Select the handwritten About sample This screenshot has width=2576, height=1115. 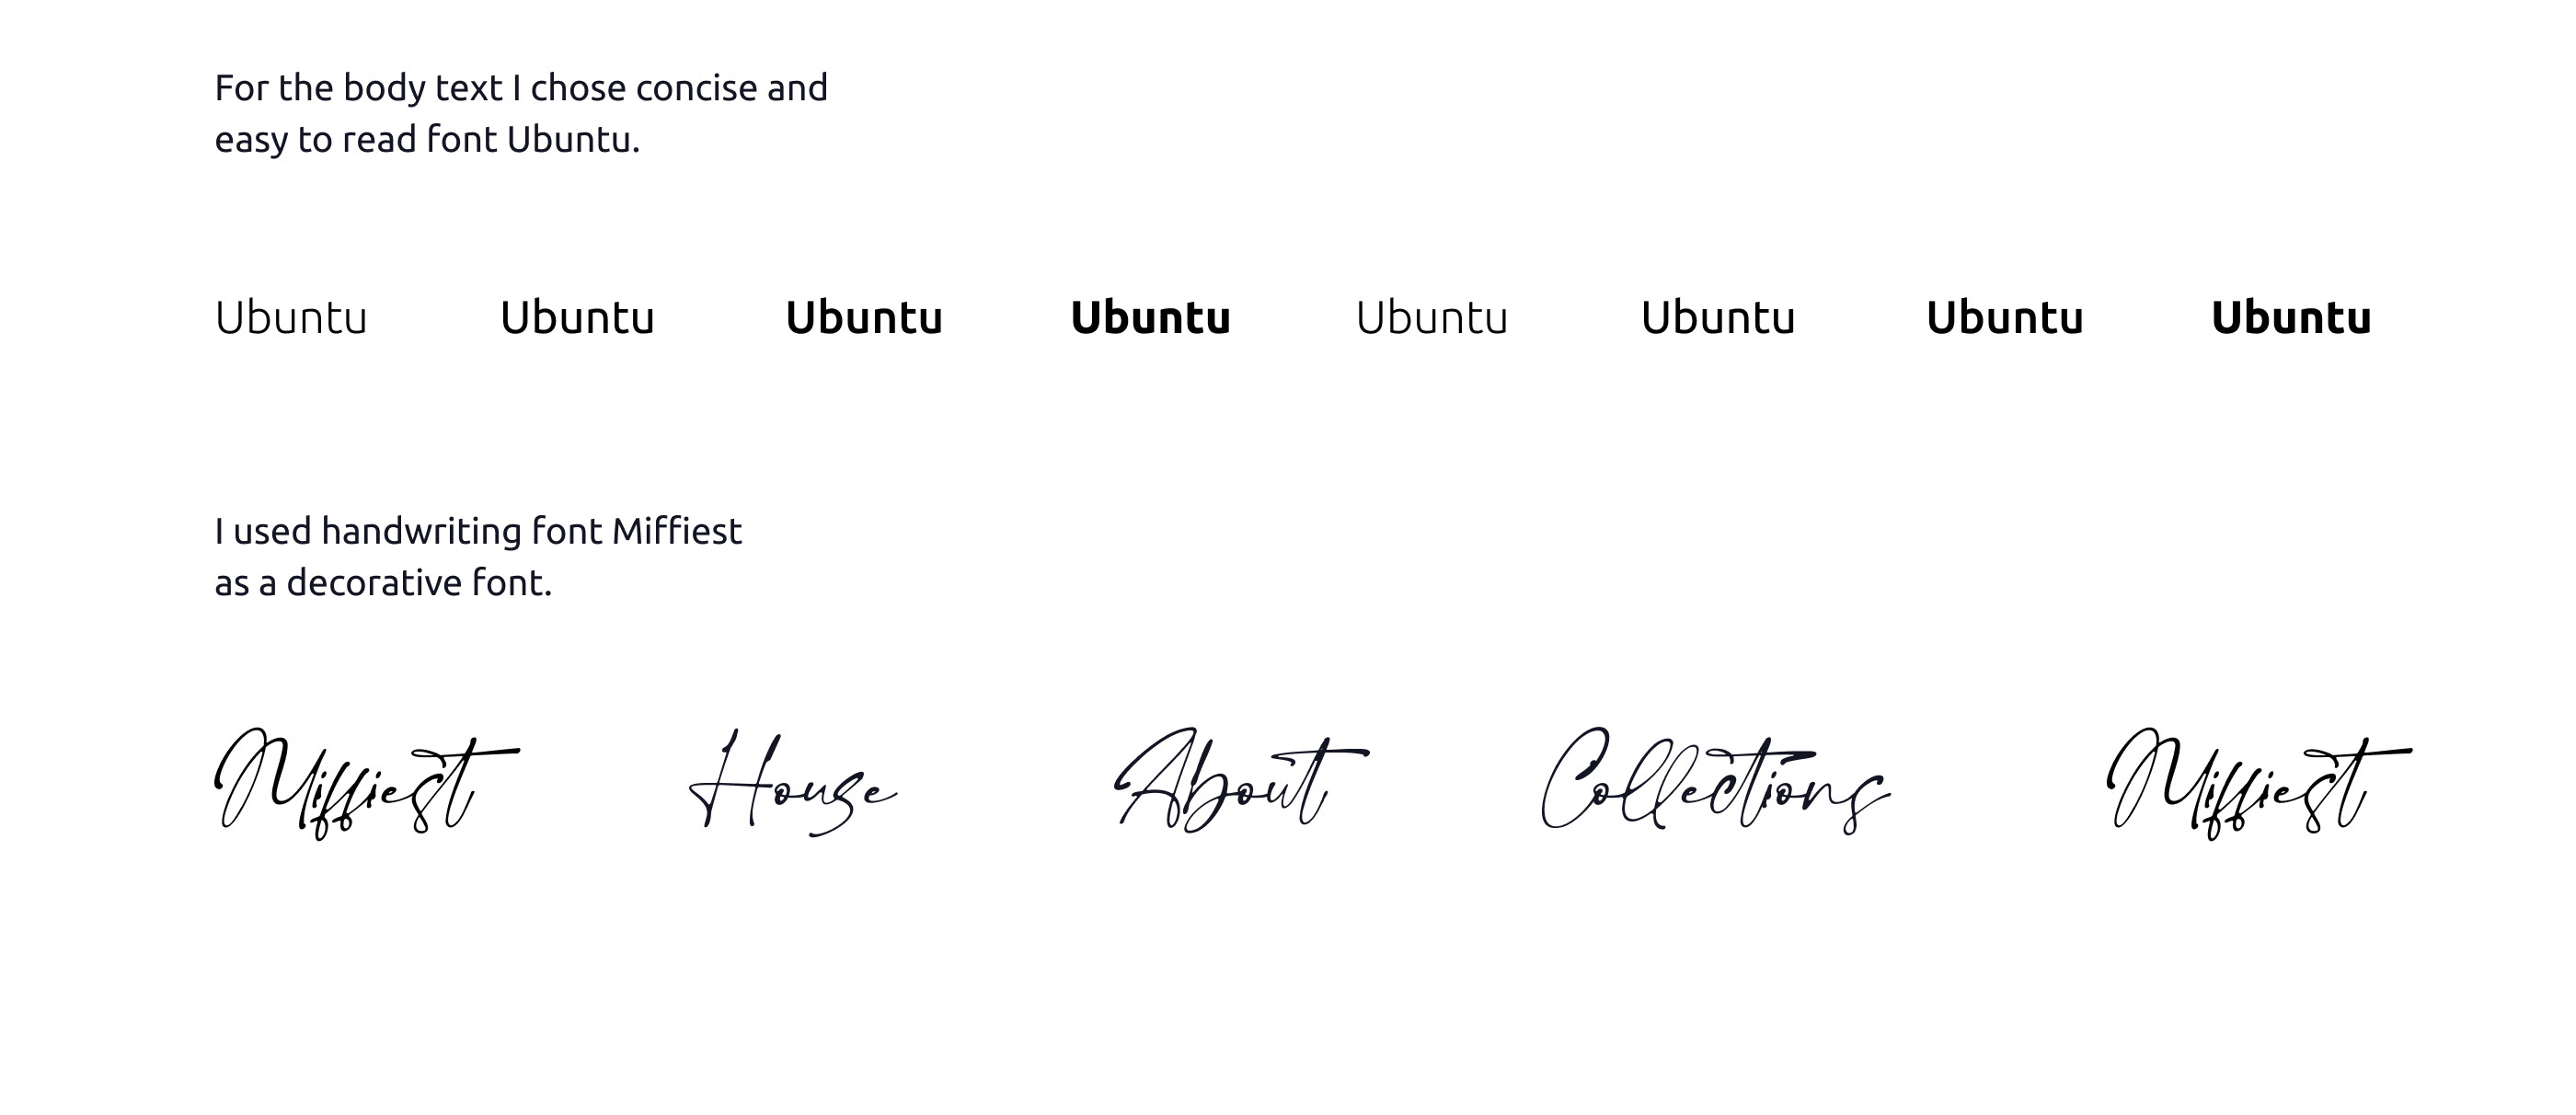(x=1240, y=784)
